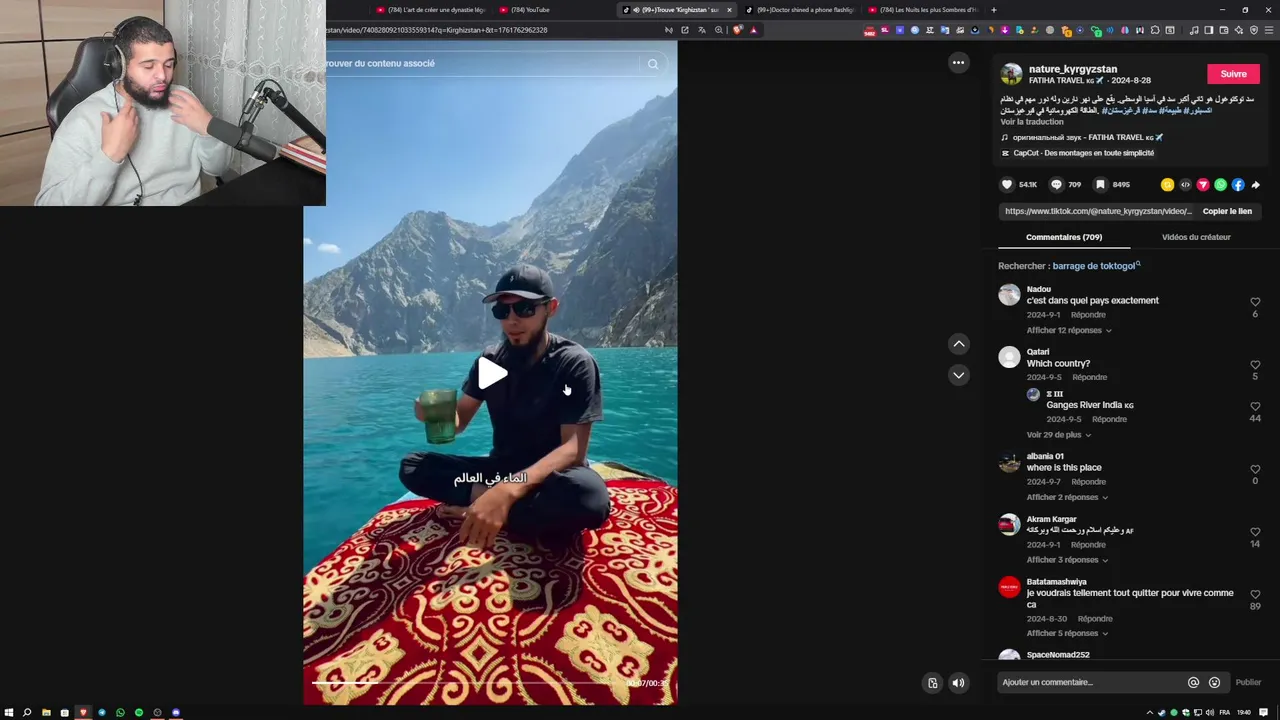Open the Windows Start menu
This screenshot has height=720, width=1280.
point(9,712)
